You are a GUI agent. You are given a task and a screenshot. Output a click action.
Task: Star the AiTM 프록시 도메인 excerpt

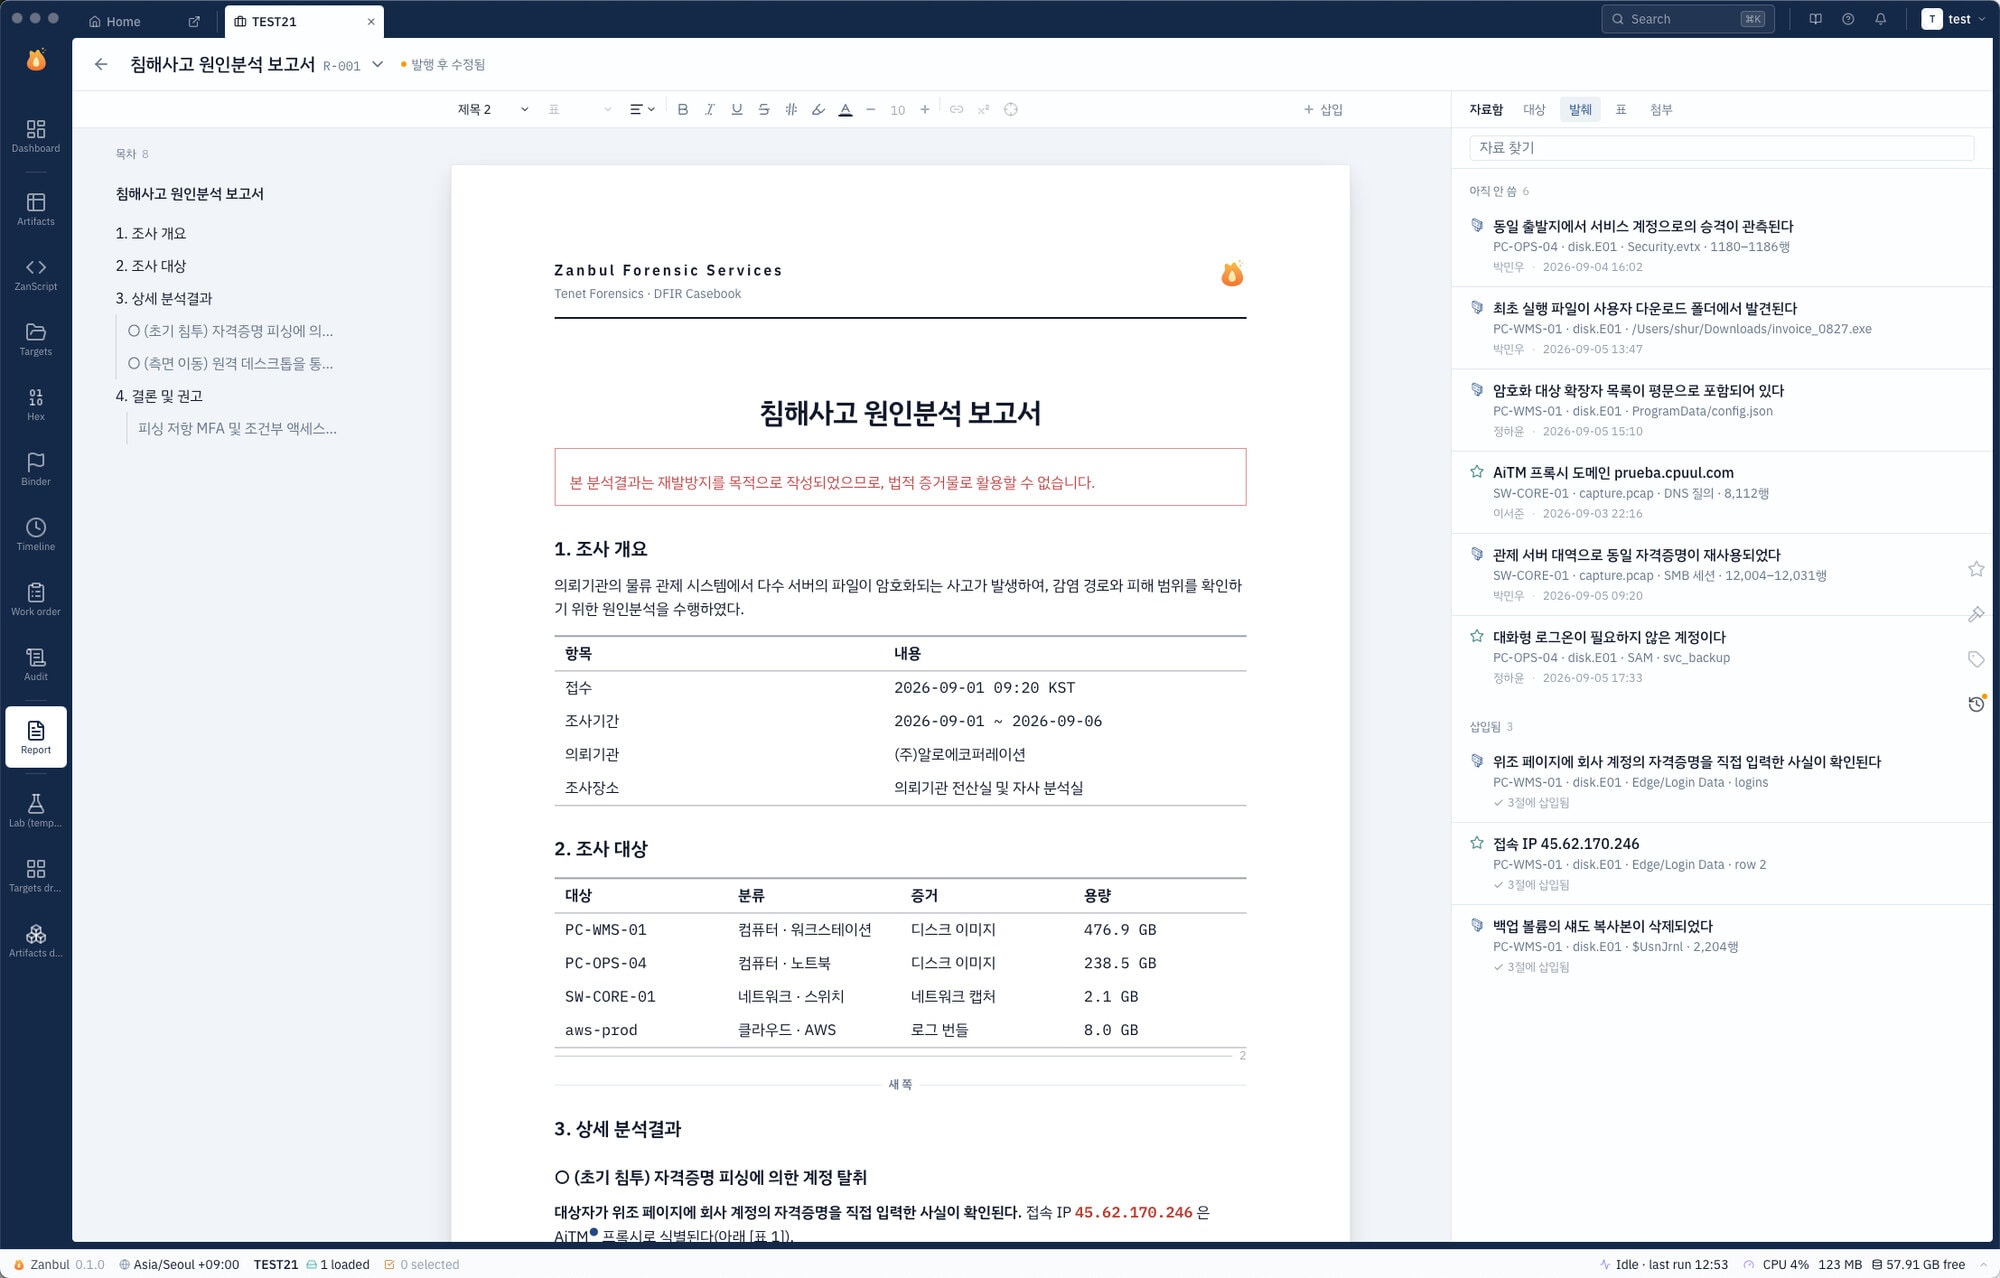(x=1477, y=472)
